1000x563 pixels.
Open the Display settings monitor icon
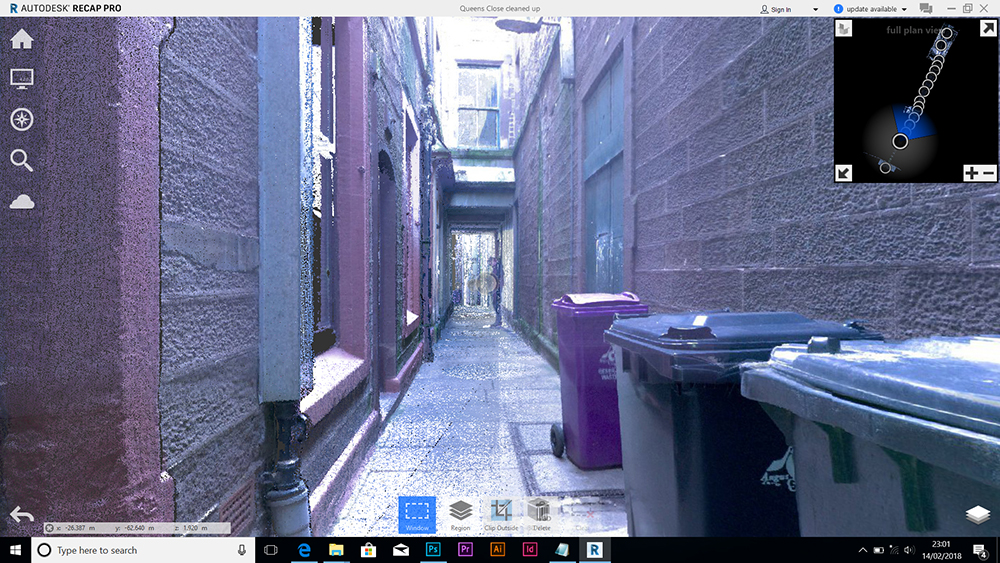[x=21, y=78]
